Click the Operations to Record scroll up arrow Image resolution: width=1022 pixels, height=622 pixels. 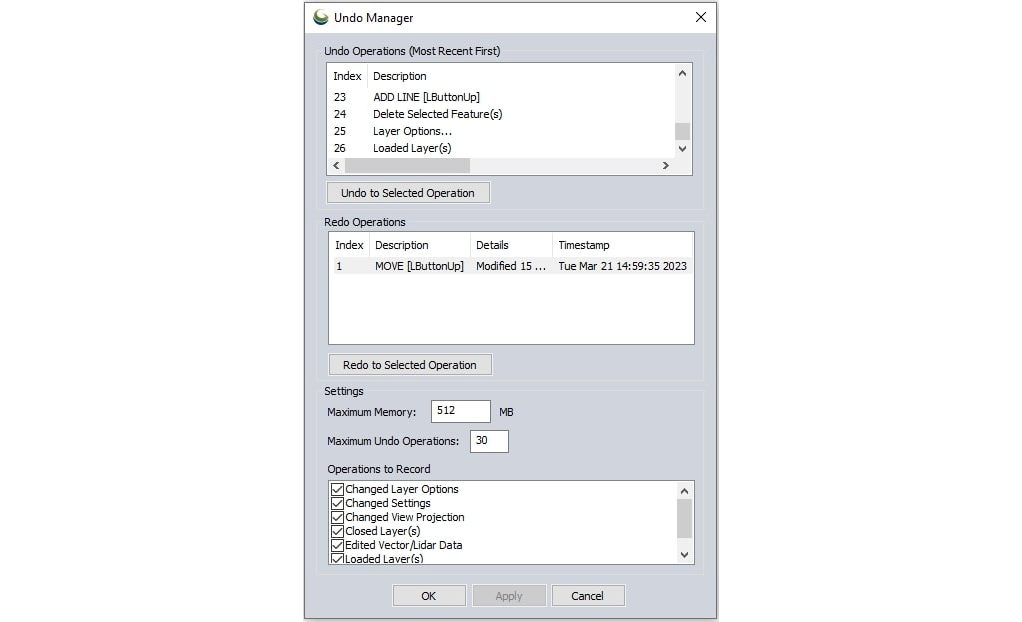684,491
